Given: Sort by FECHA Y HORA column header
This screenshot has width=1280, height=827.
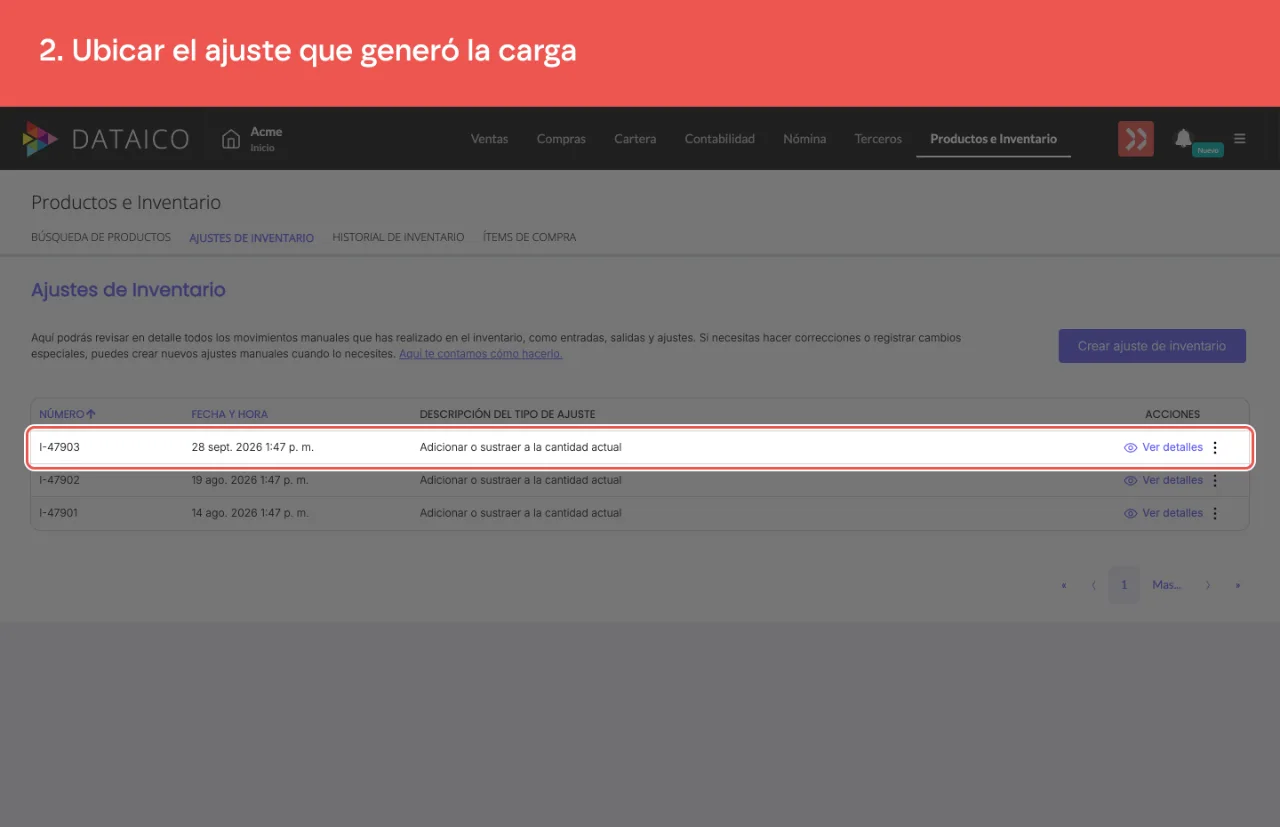Looking at the screenshot, I should click(230, 414).
